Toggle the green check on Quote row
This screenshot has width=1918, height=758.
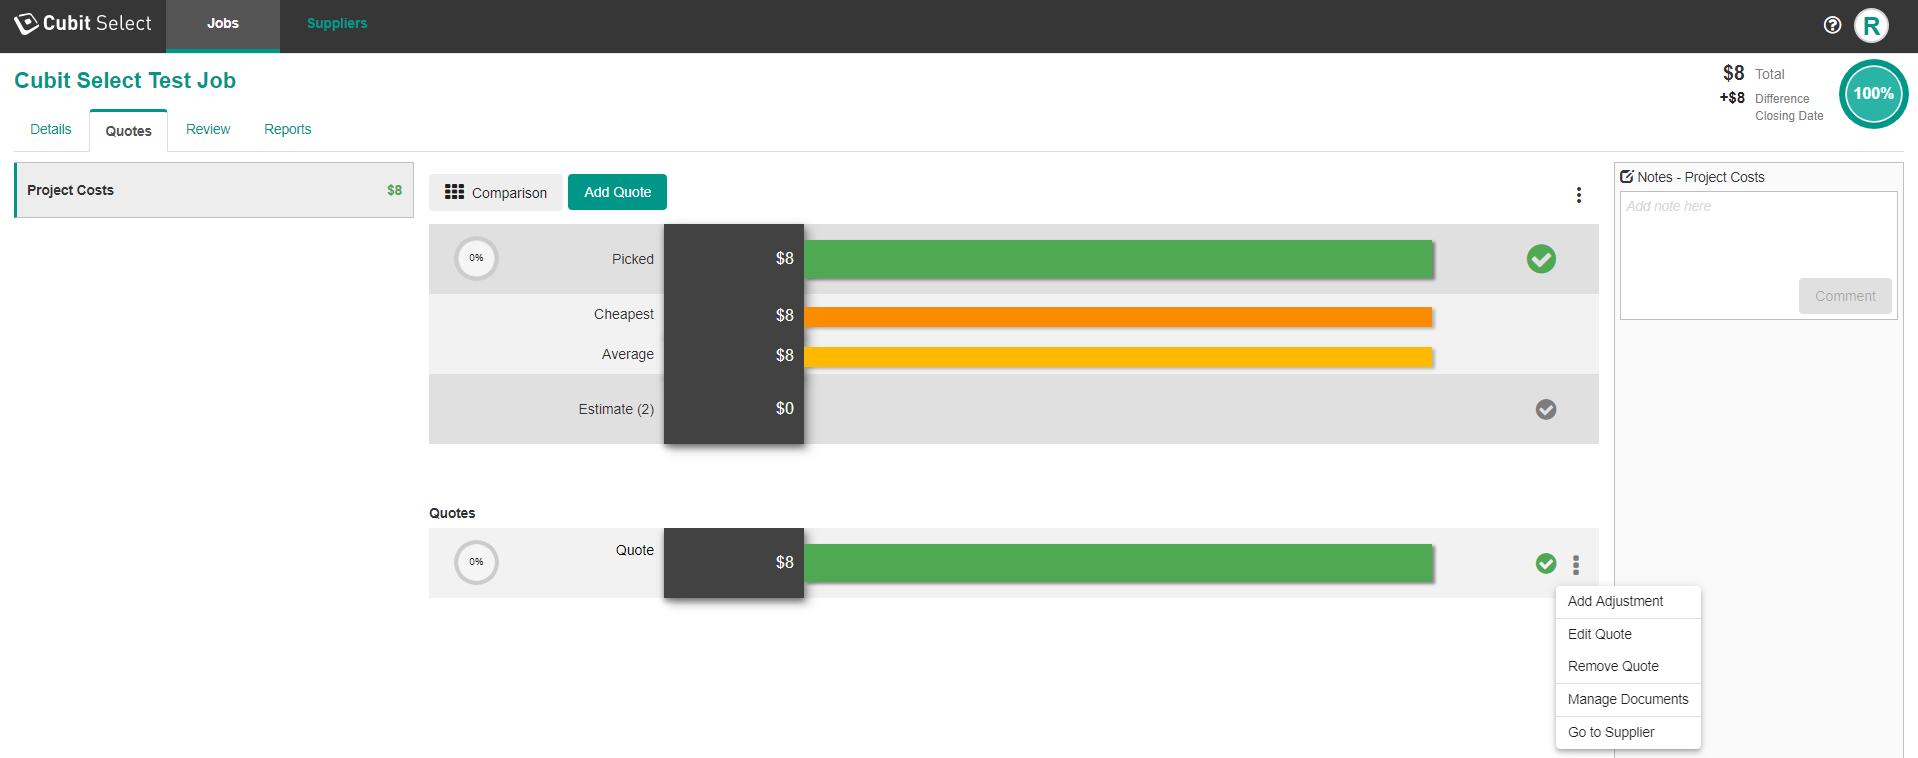(x=1546, y=563)
